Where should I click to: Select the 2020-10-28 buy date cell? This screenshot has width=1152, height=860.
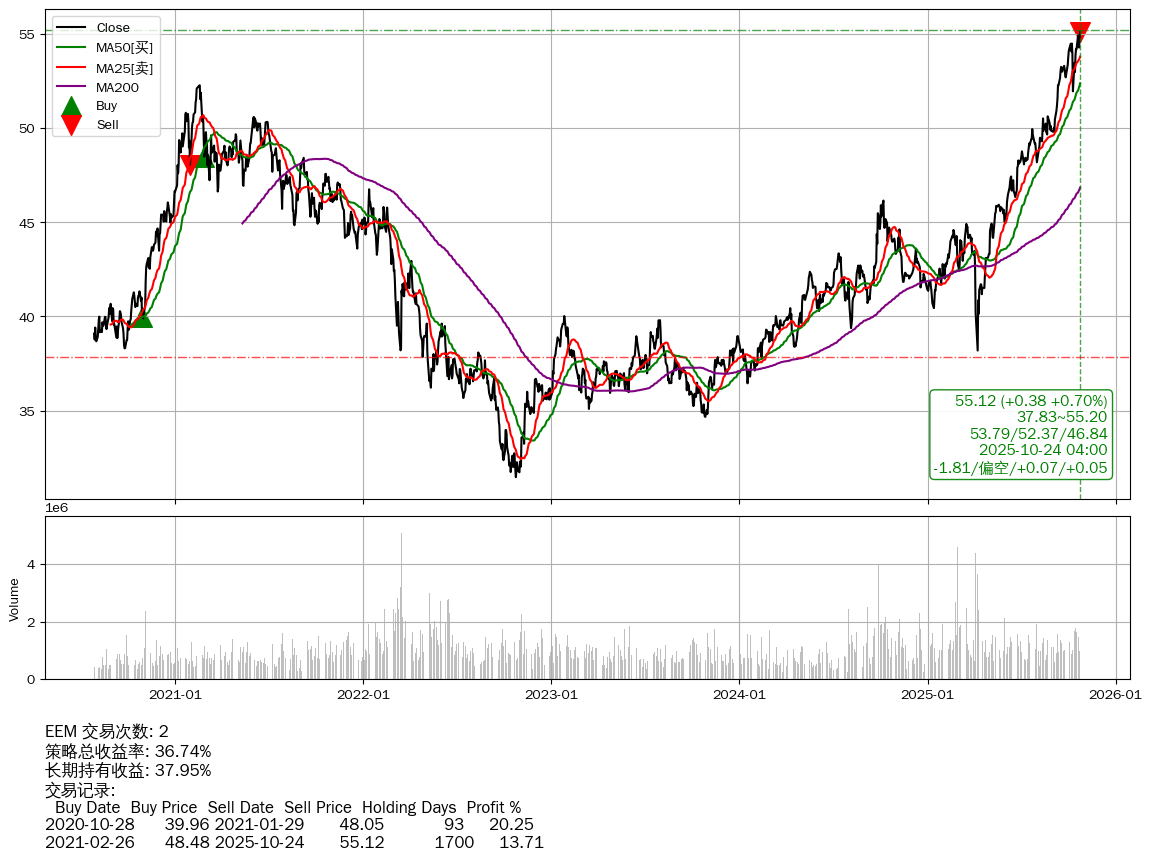coord(87,825)
